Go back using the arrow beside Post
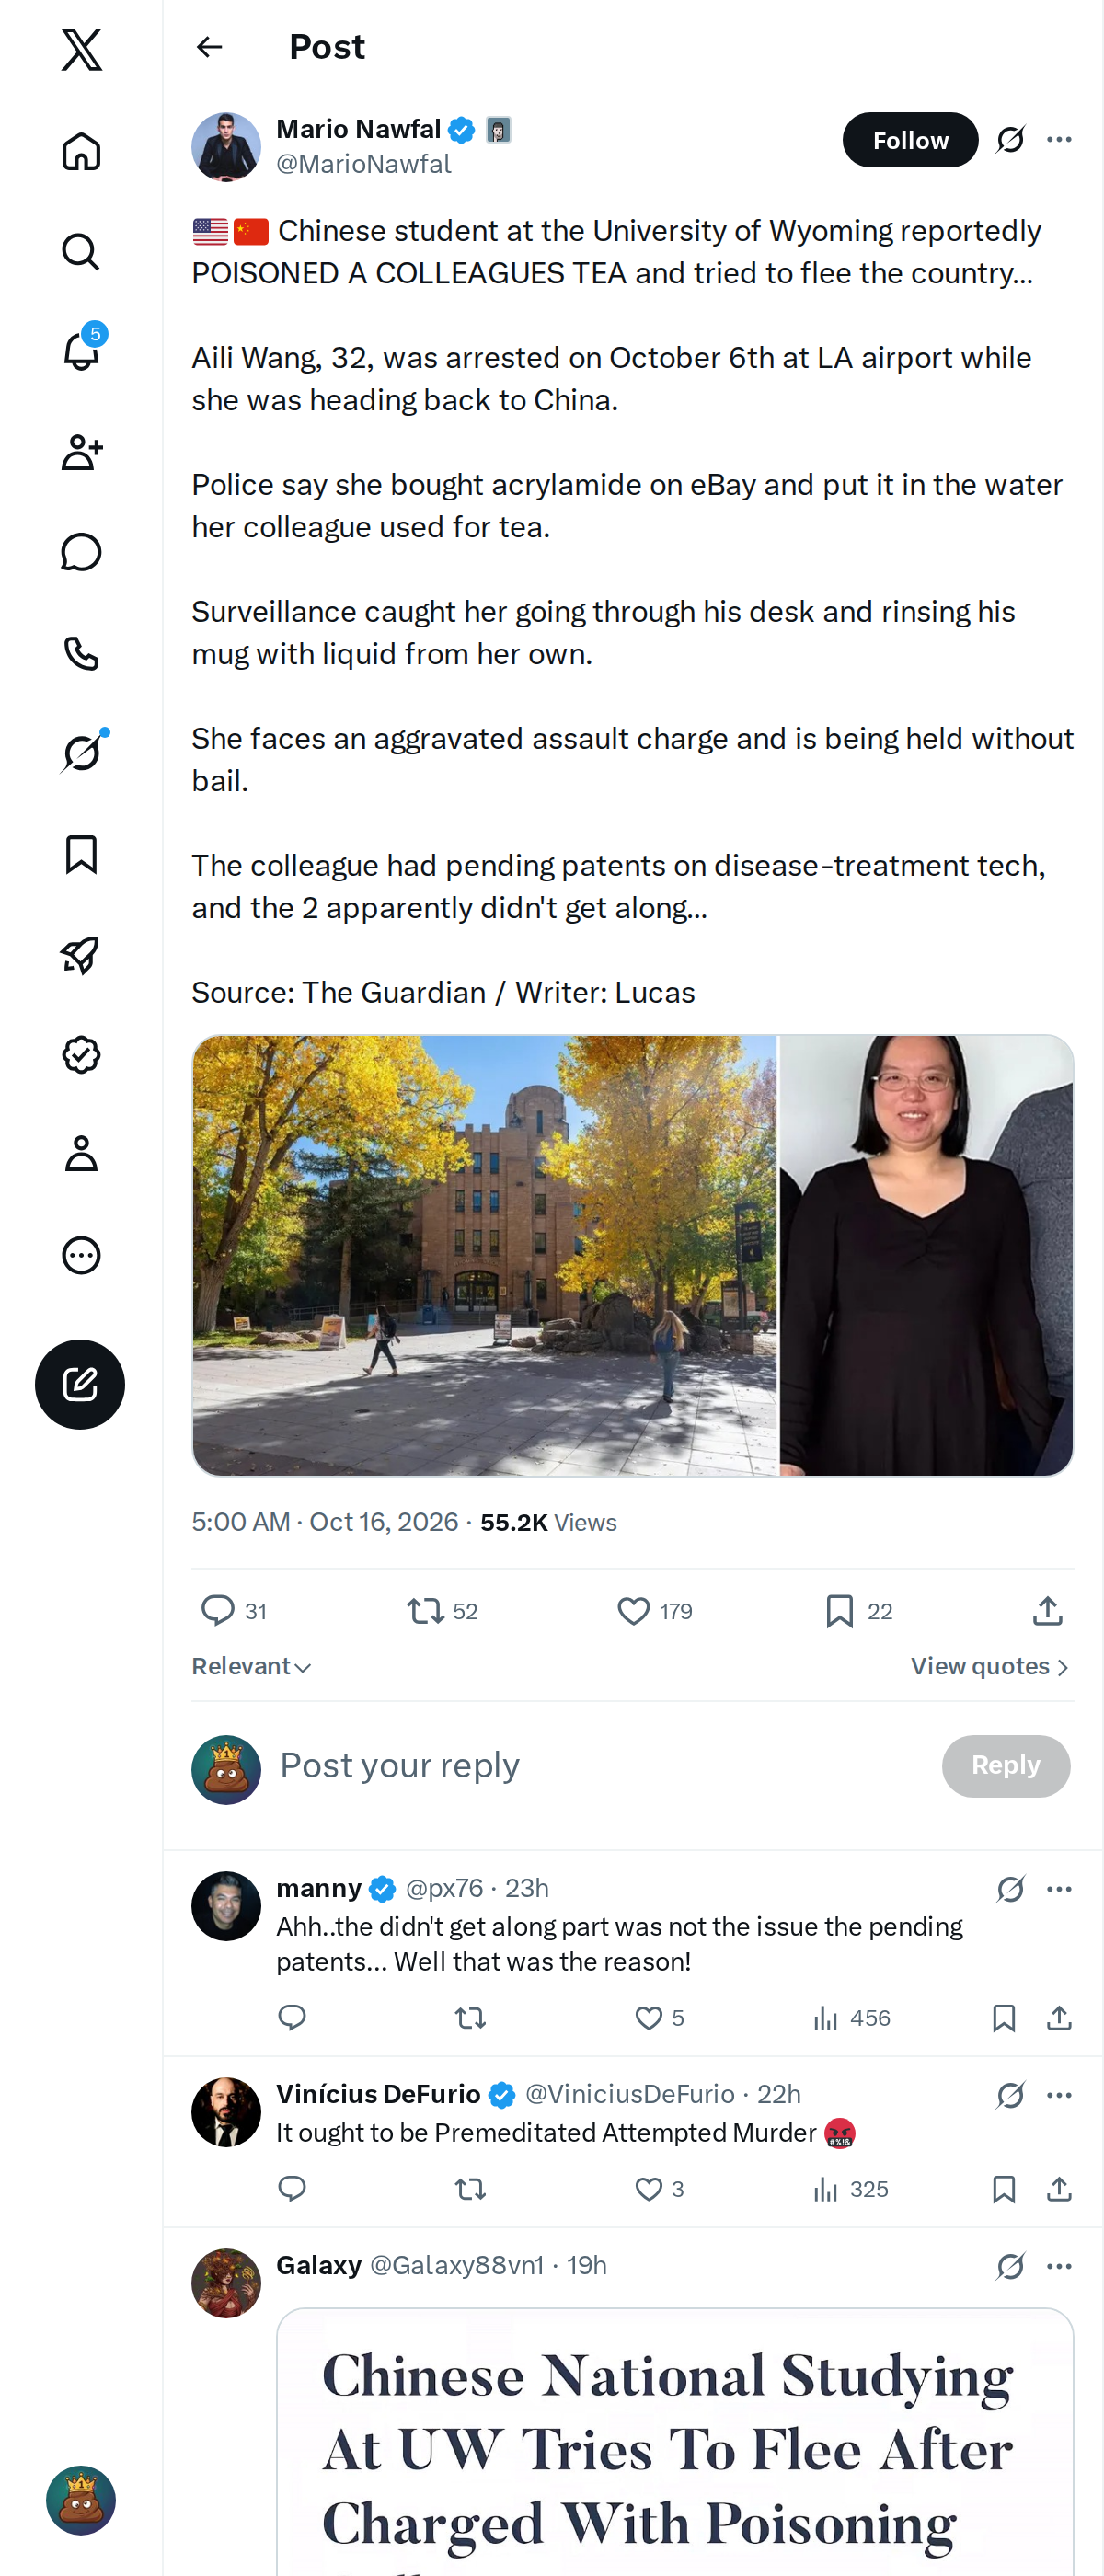The height and width of the screenshot is (2576, 1104). [x=209, y=47]
